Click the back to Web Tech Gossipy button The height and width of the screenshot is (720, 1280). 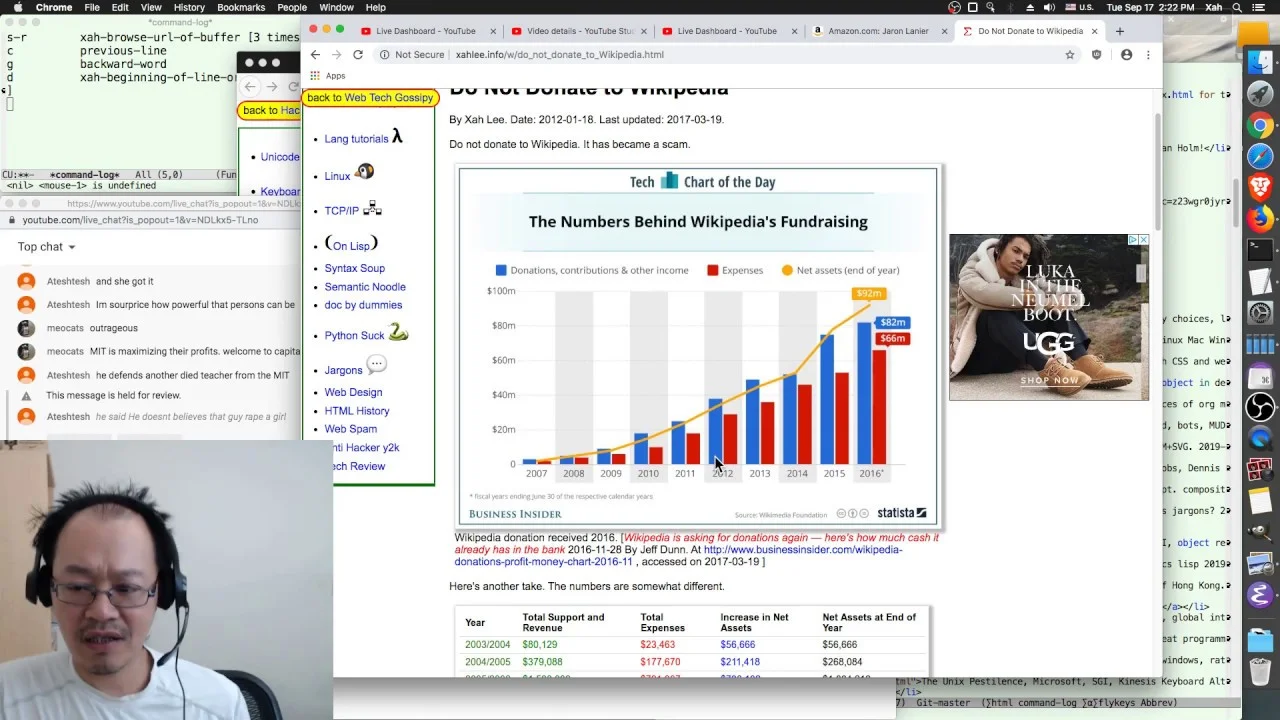[x=370, y=98]
